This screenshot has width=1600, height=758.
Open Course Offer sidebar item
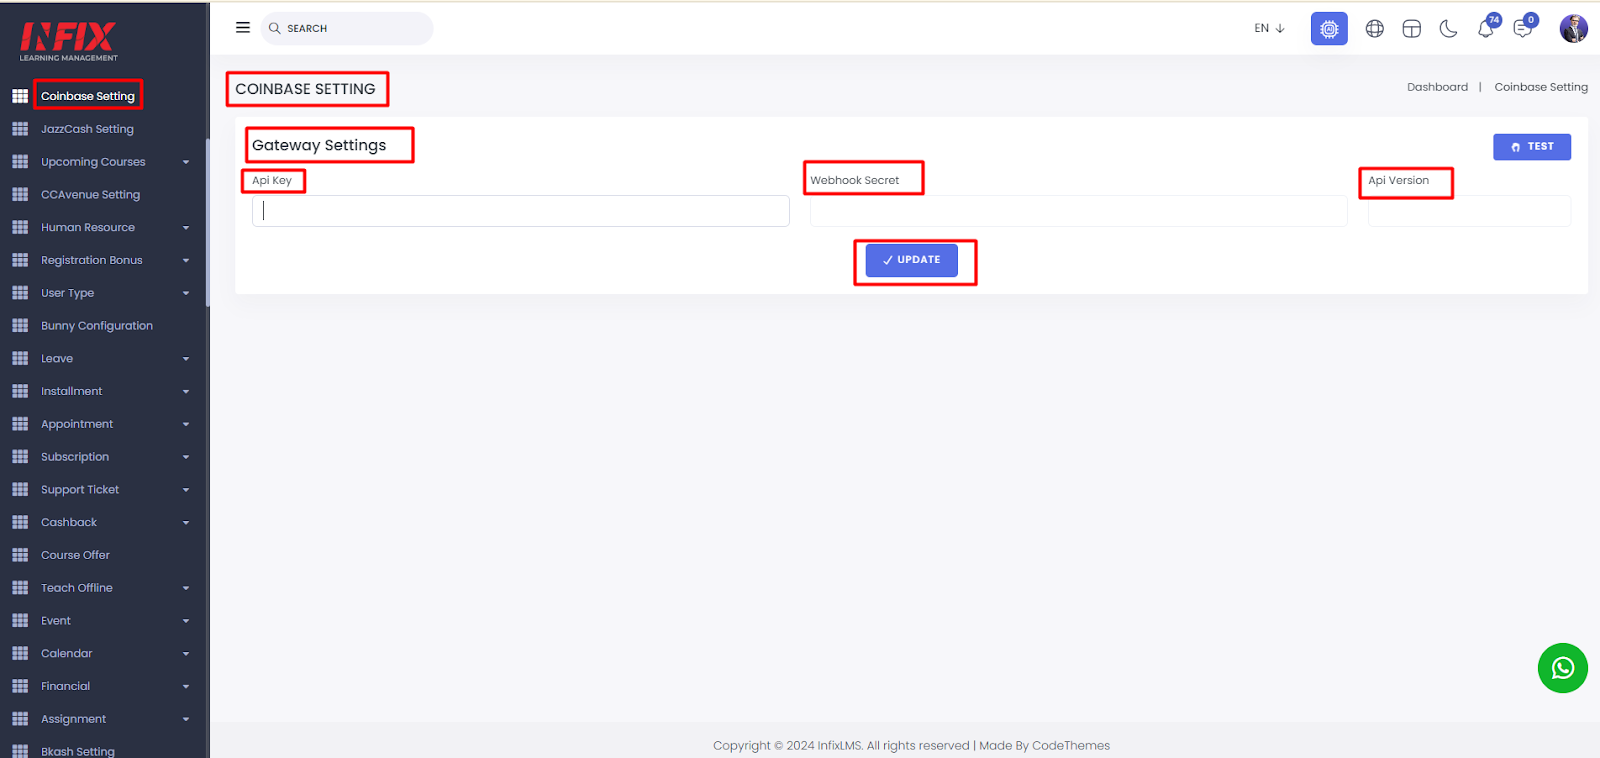[75, 555]
